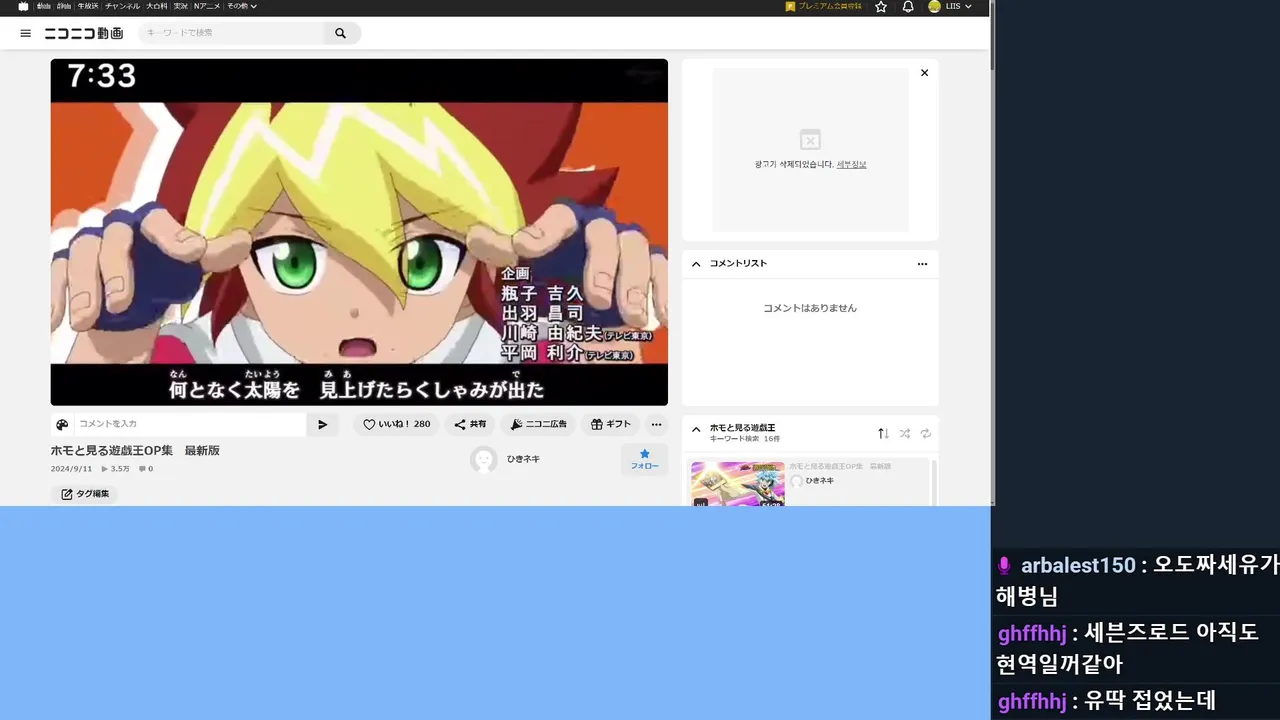Click the user avatar icon in top bar
The width and height of the screenshot is (1280, 720).
pyautogui.click(x=934, y=6)
